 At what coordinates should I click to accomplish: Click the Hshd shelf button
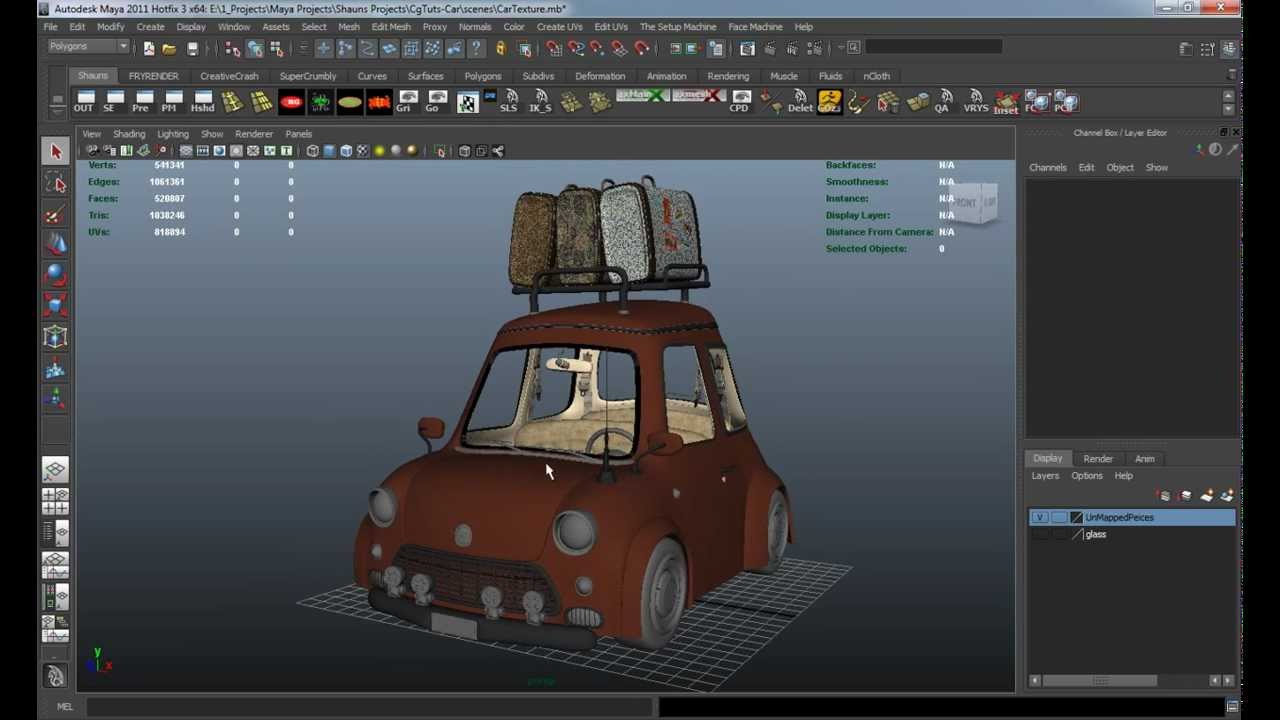[x=202, y=102]
